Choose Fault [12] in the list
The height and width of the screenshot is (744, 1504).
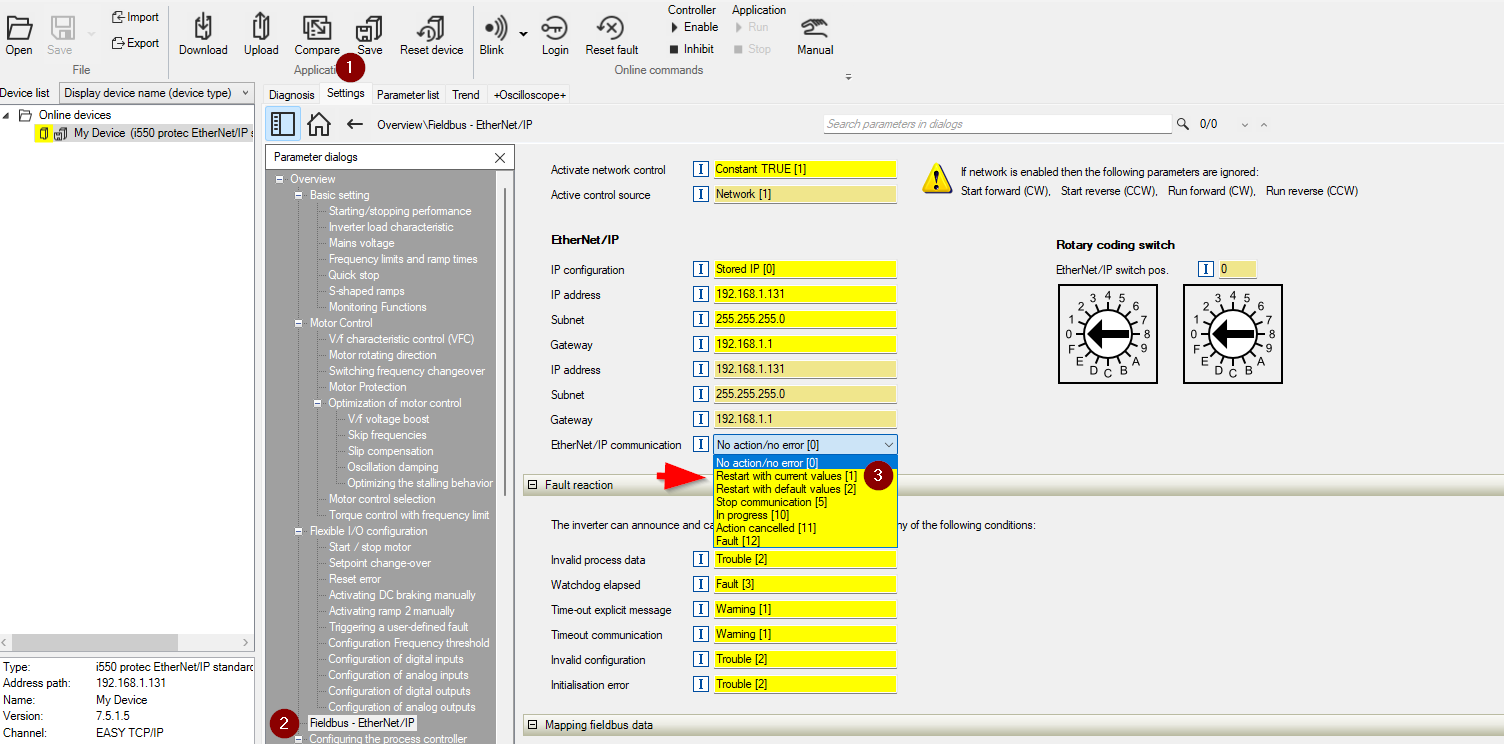click(805, 541)
